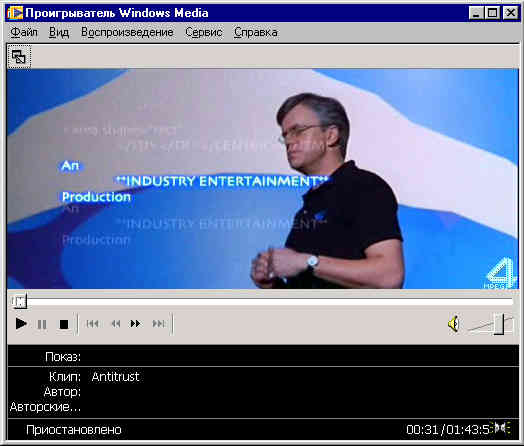Click the Клип: label

[65, 377]
